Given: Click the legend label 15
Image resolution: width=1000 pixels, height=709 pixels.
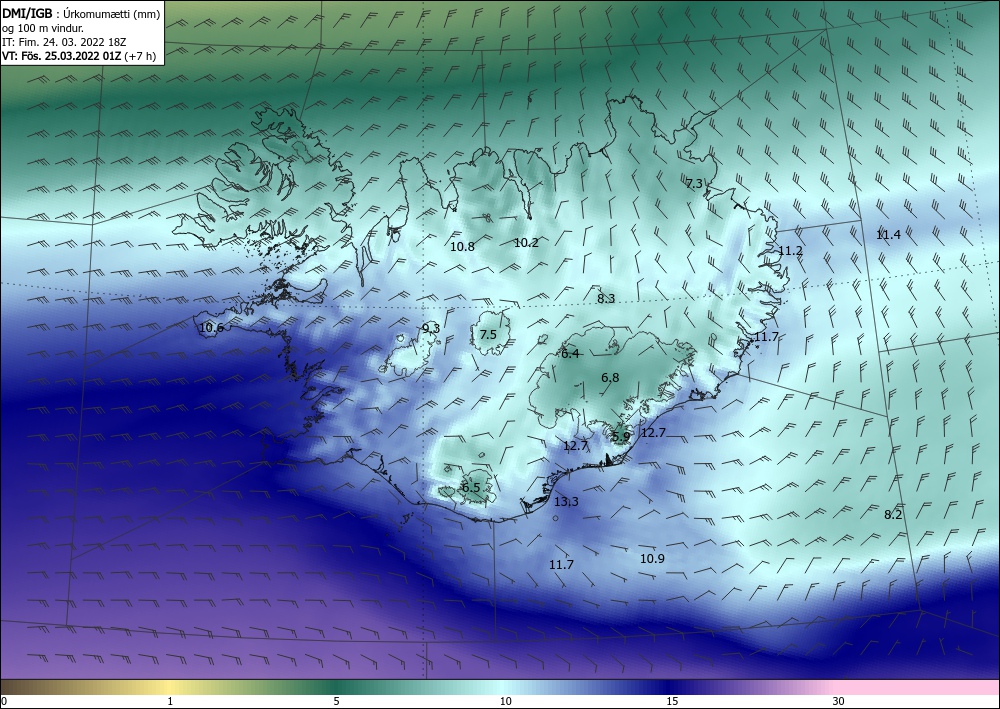Looking at the screenshot, I should pos(672,702).
